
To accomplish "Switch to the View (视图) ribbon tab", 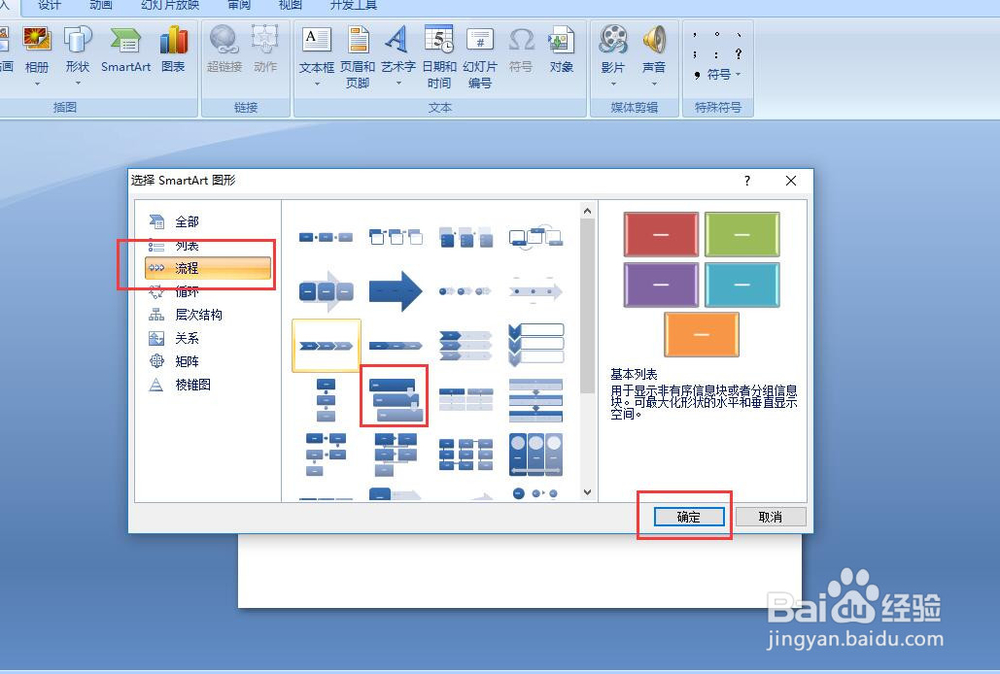I will click(x=290, y=5).
